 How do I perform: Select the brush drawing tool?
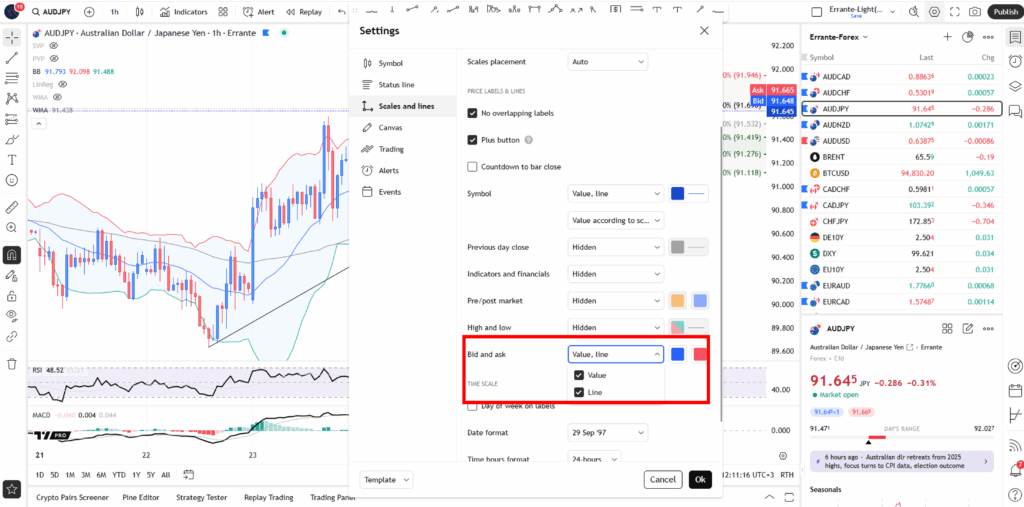coord(11,140)
